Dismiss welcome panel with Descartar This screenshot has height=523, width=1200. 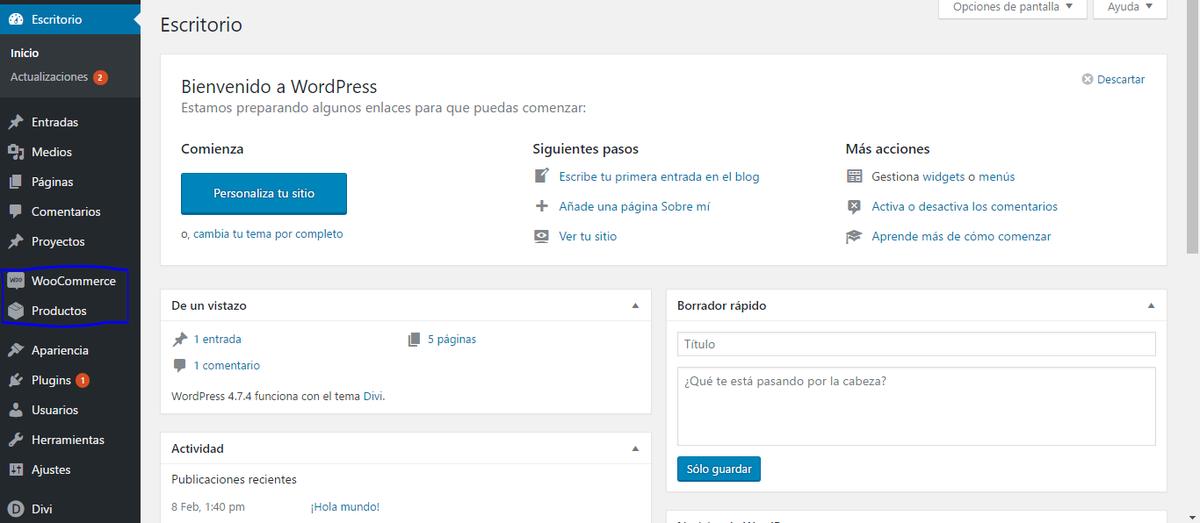point(1113,79)
